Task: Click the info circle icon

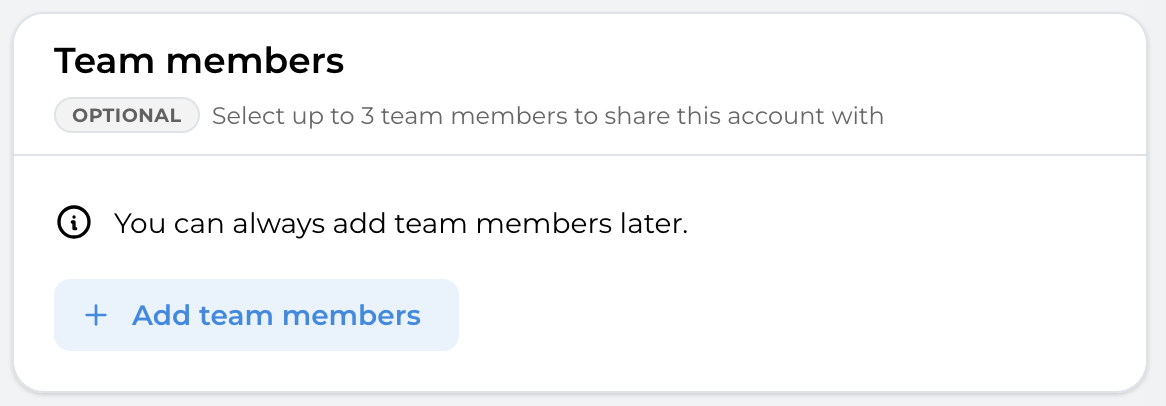Action: tap(73, 223)
